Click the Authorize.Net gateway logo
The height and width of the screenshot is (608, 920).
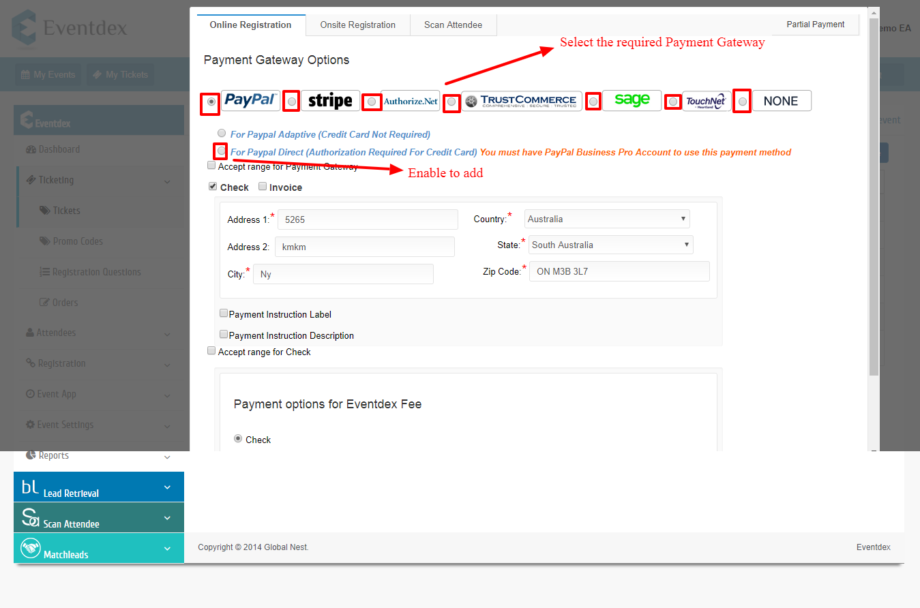411,101
